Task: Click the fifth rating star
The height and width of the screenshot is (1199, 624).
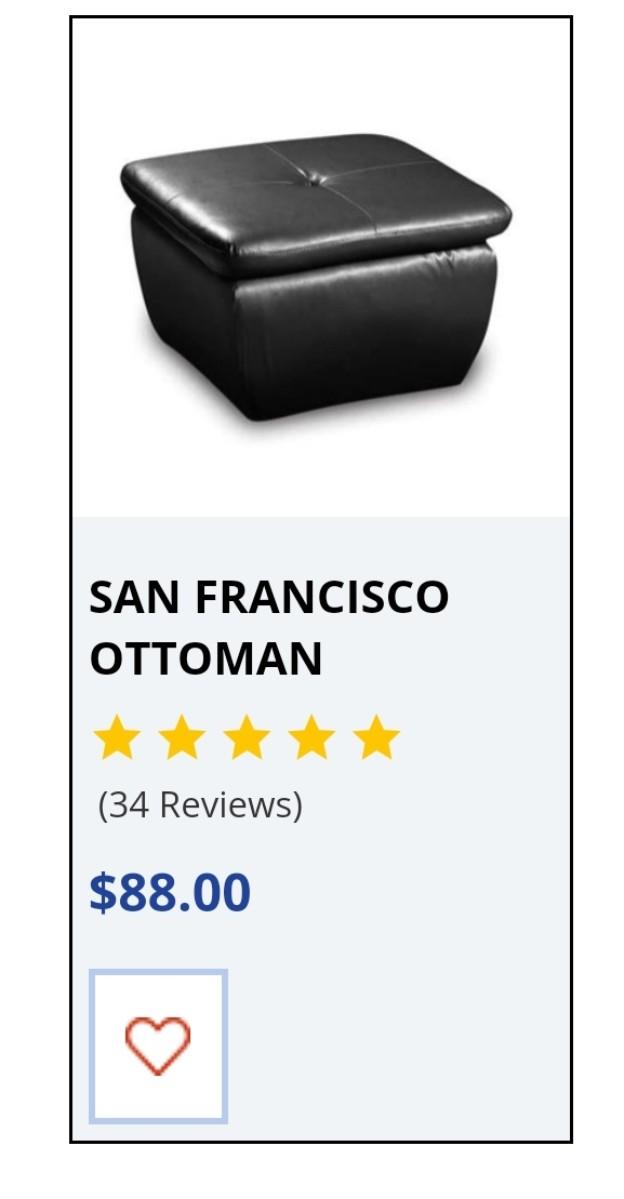Action: pos(377,738)
